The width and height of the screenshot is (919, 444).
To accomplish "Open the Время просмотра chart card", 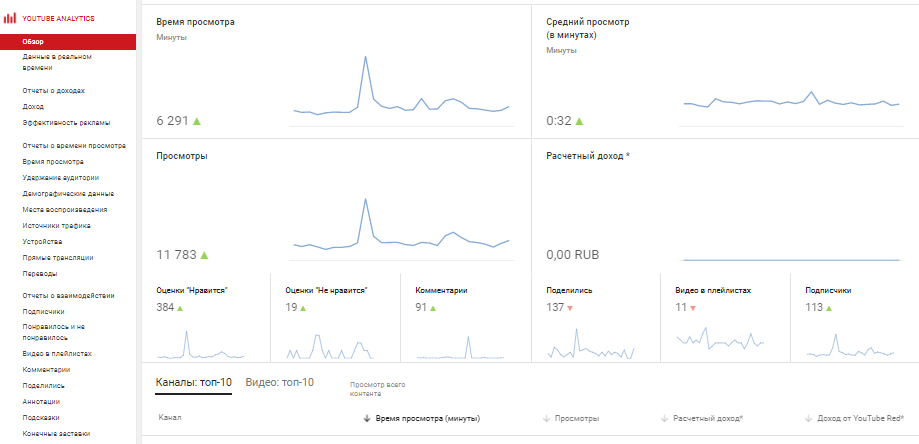I will 336,72.
